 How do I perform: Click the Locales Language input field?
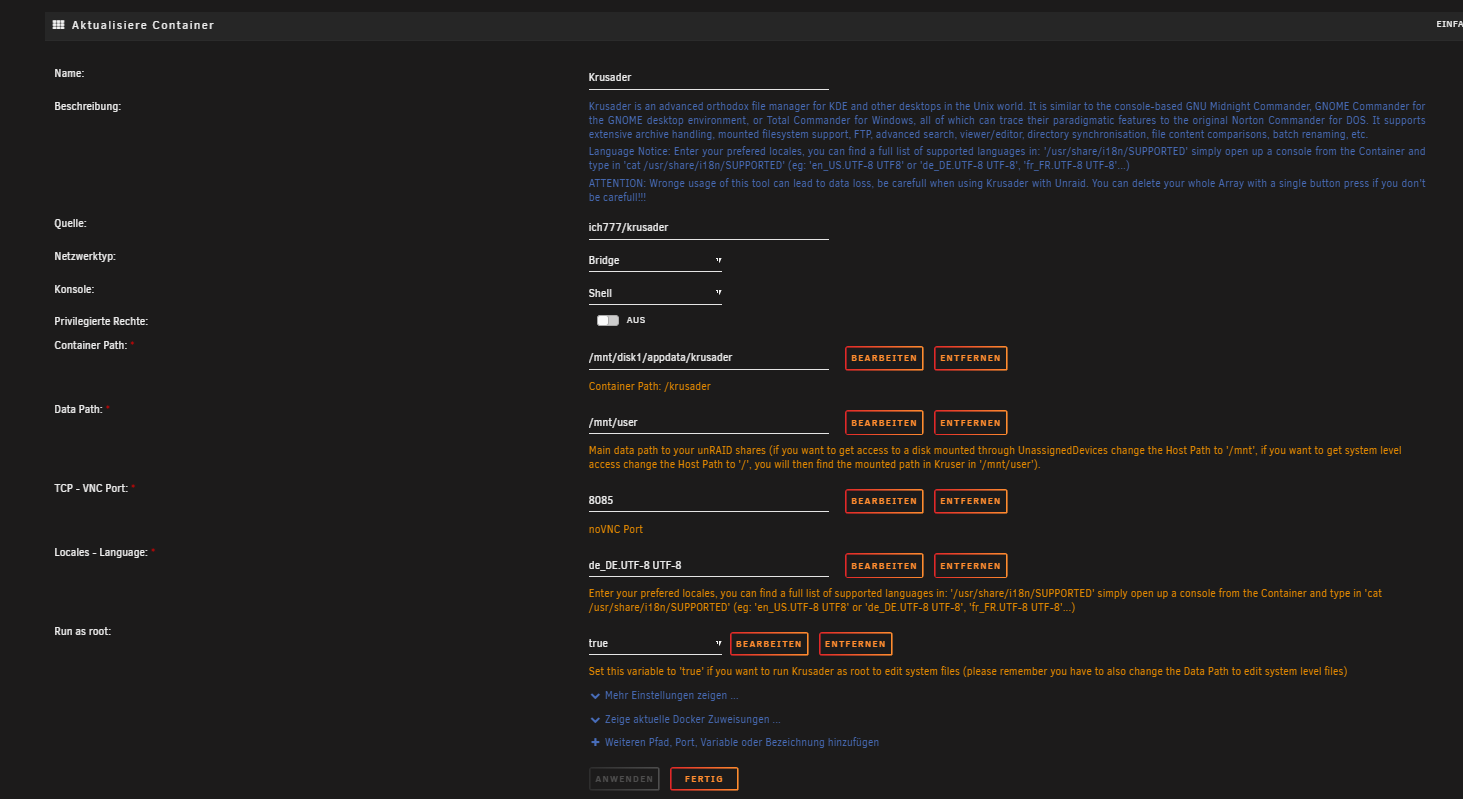(709, 565)
